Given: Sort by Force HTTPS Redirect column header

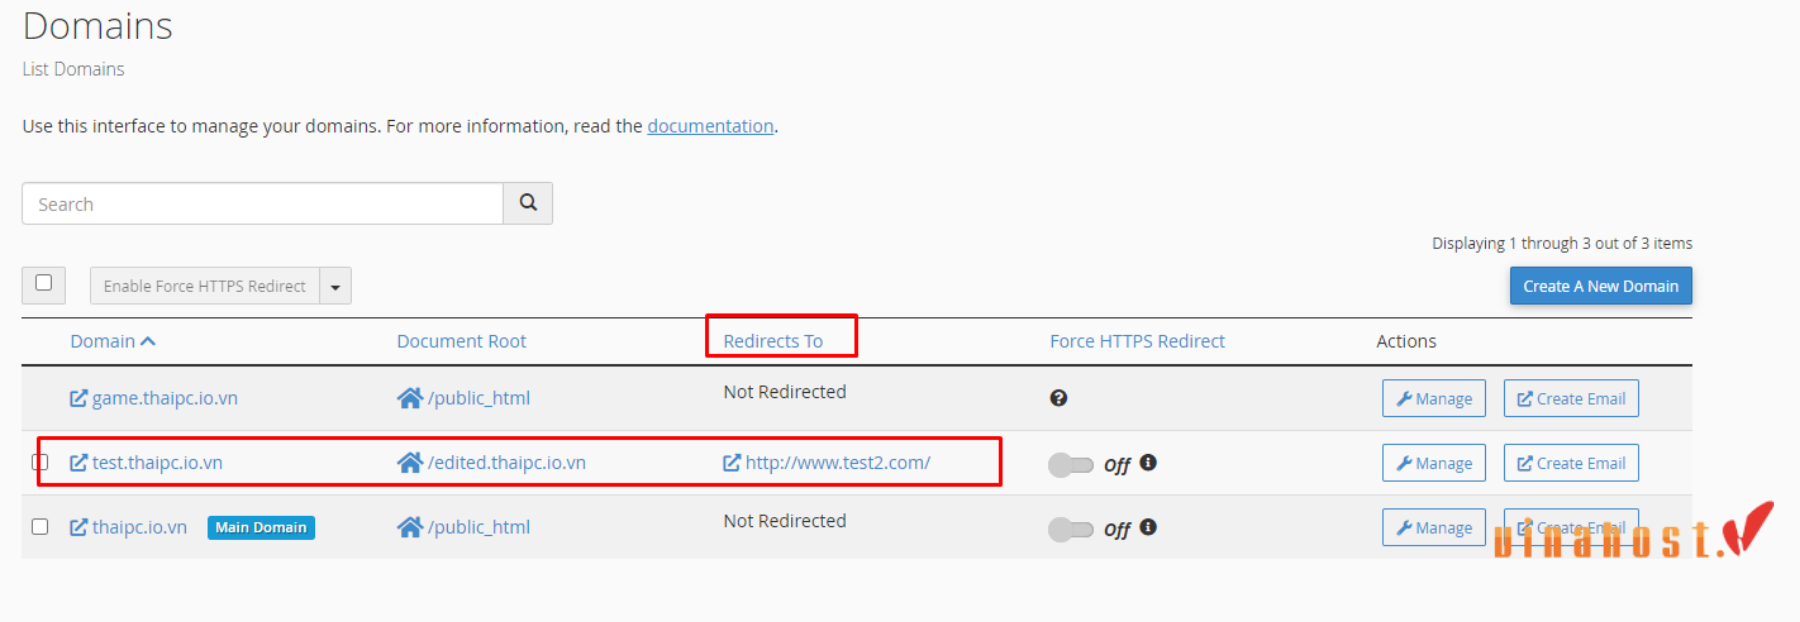Looking at the screenshot, I should 1137,341.
